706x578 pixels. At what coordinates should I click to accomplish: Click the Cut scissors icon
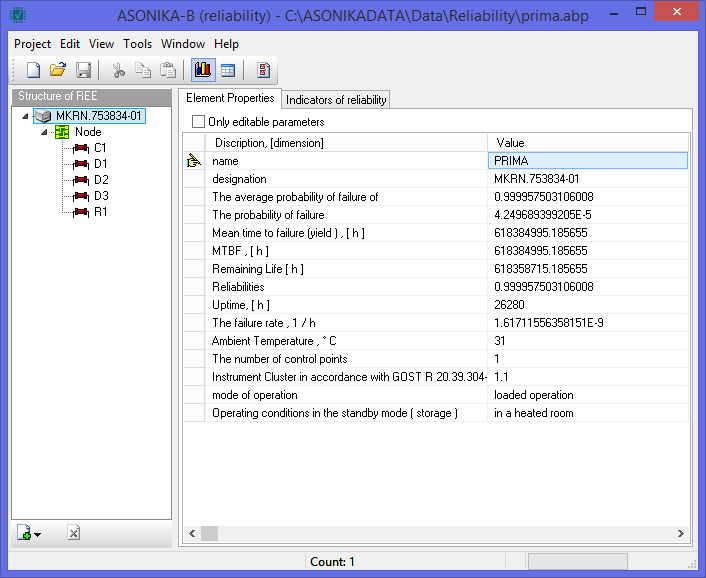[118, 70]
